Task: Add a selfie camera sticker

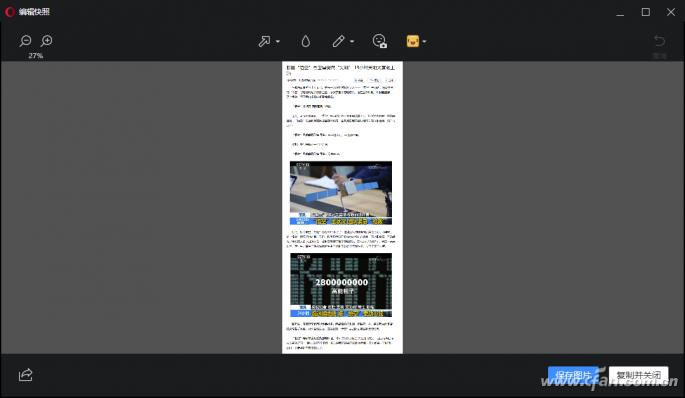Action: 379,41
